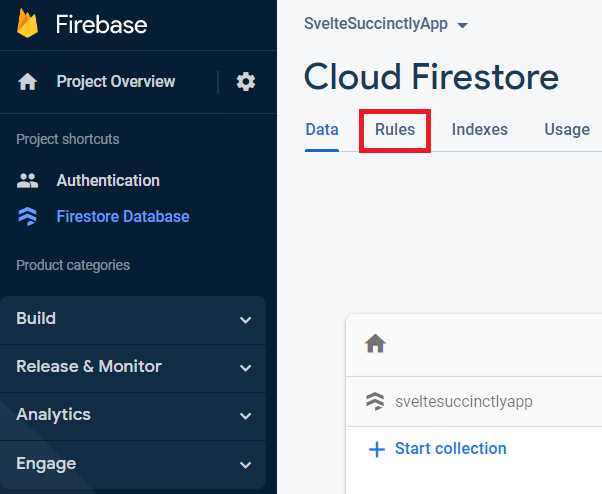Expand the Release & Monitor category

tap(133, 367)
